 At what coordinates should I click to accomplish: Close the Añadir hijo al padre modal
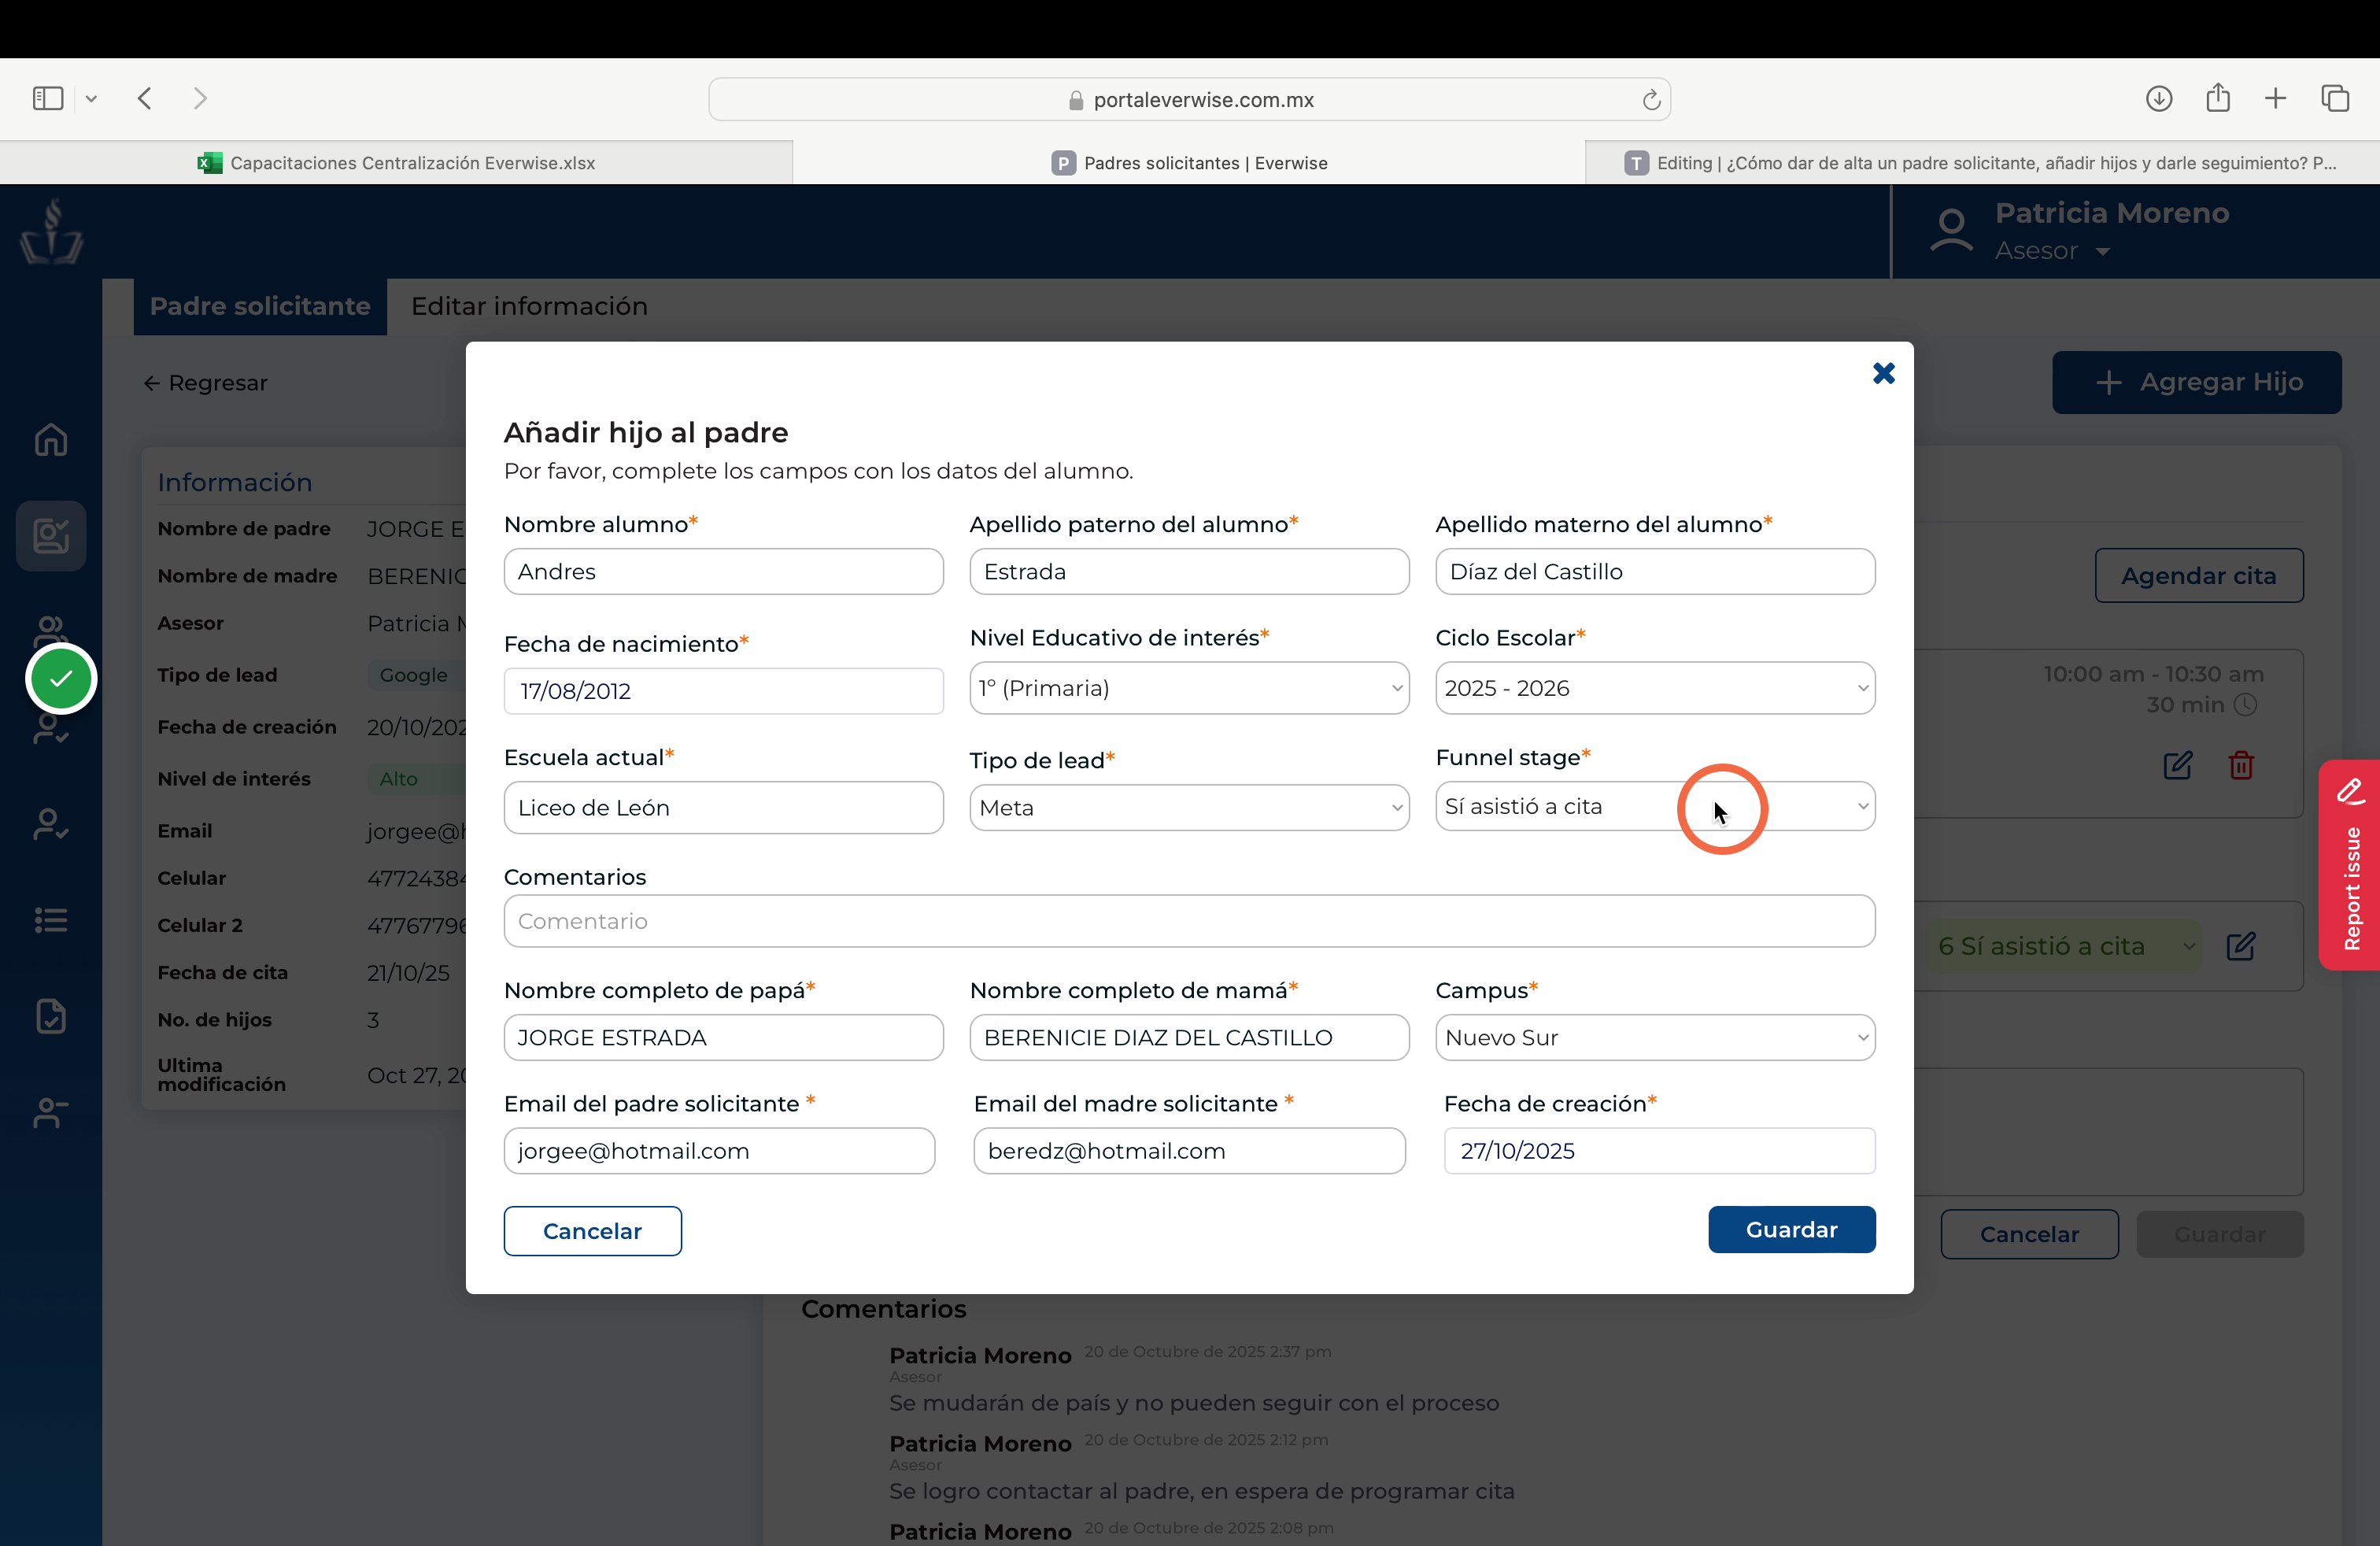tap(1884, 373)
